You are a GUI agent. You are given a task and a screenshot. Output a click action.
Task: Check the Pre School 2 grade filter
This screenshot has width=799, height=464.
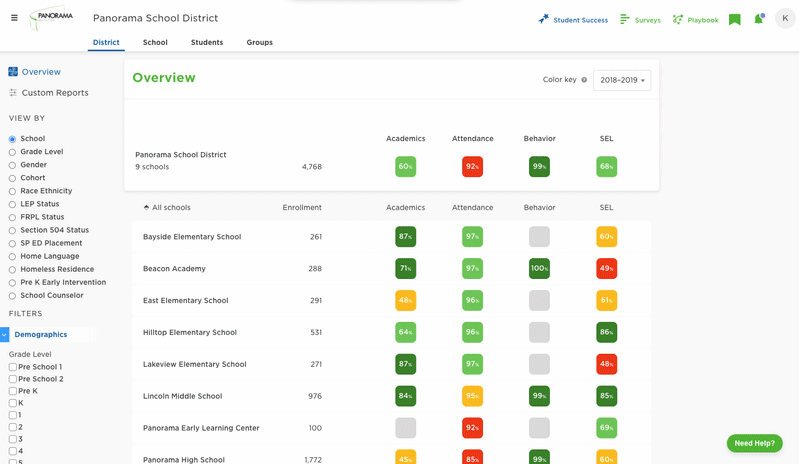[x=13, y=379]
